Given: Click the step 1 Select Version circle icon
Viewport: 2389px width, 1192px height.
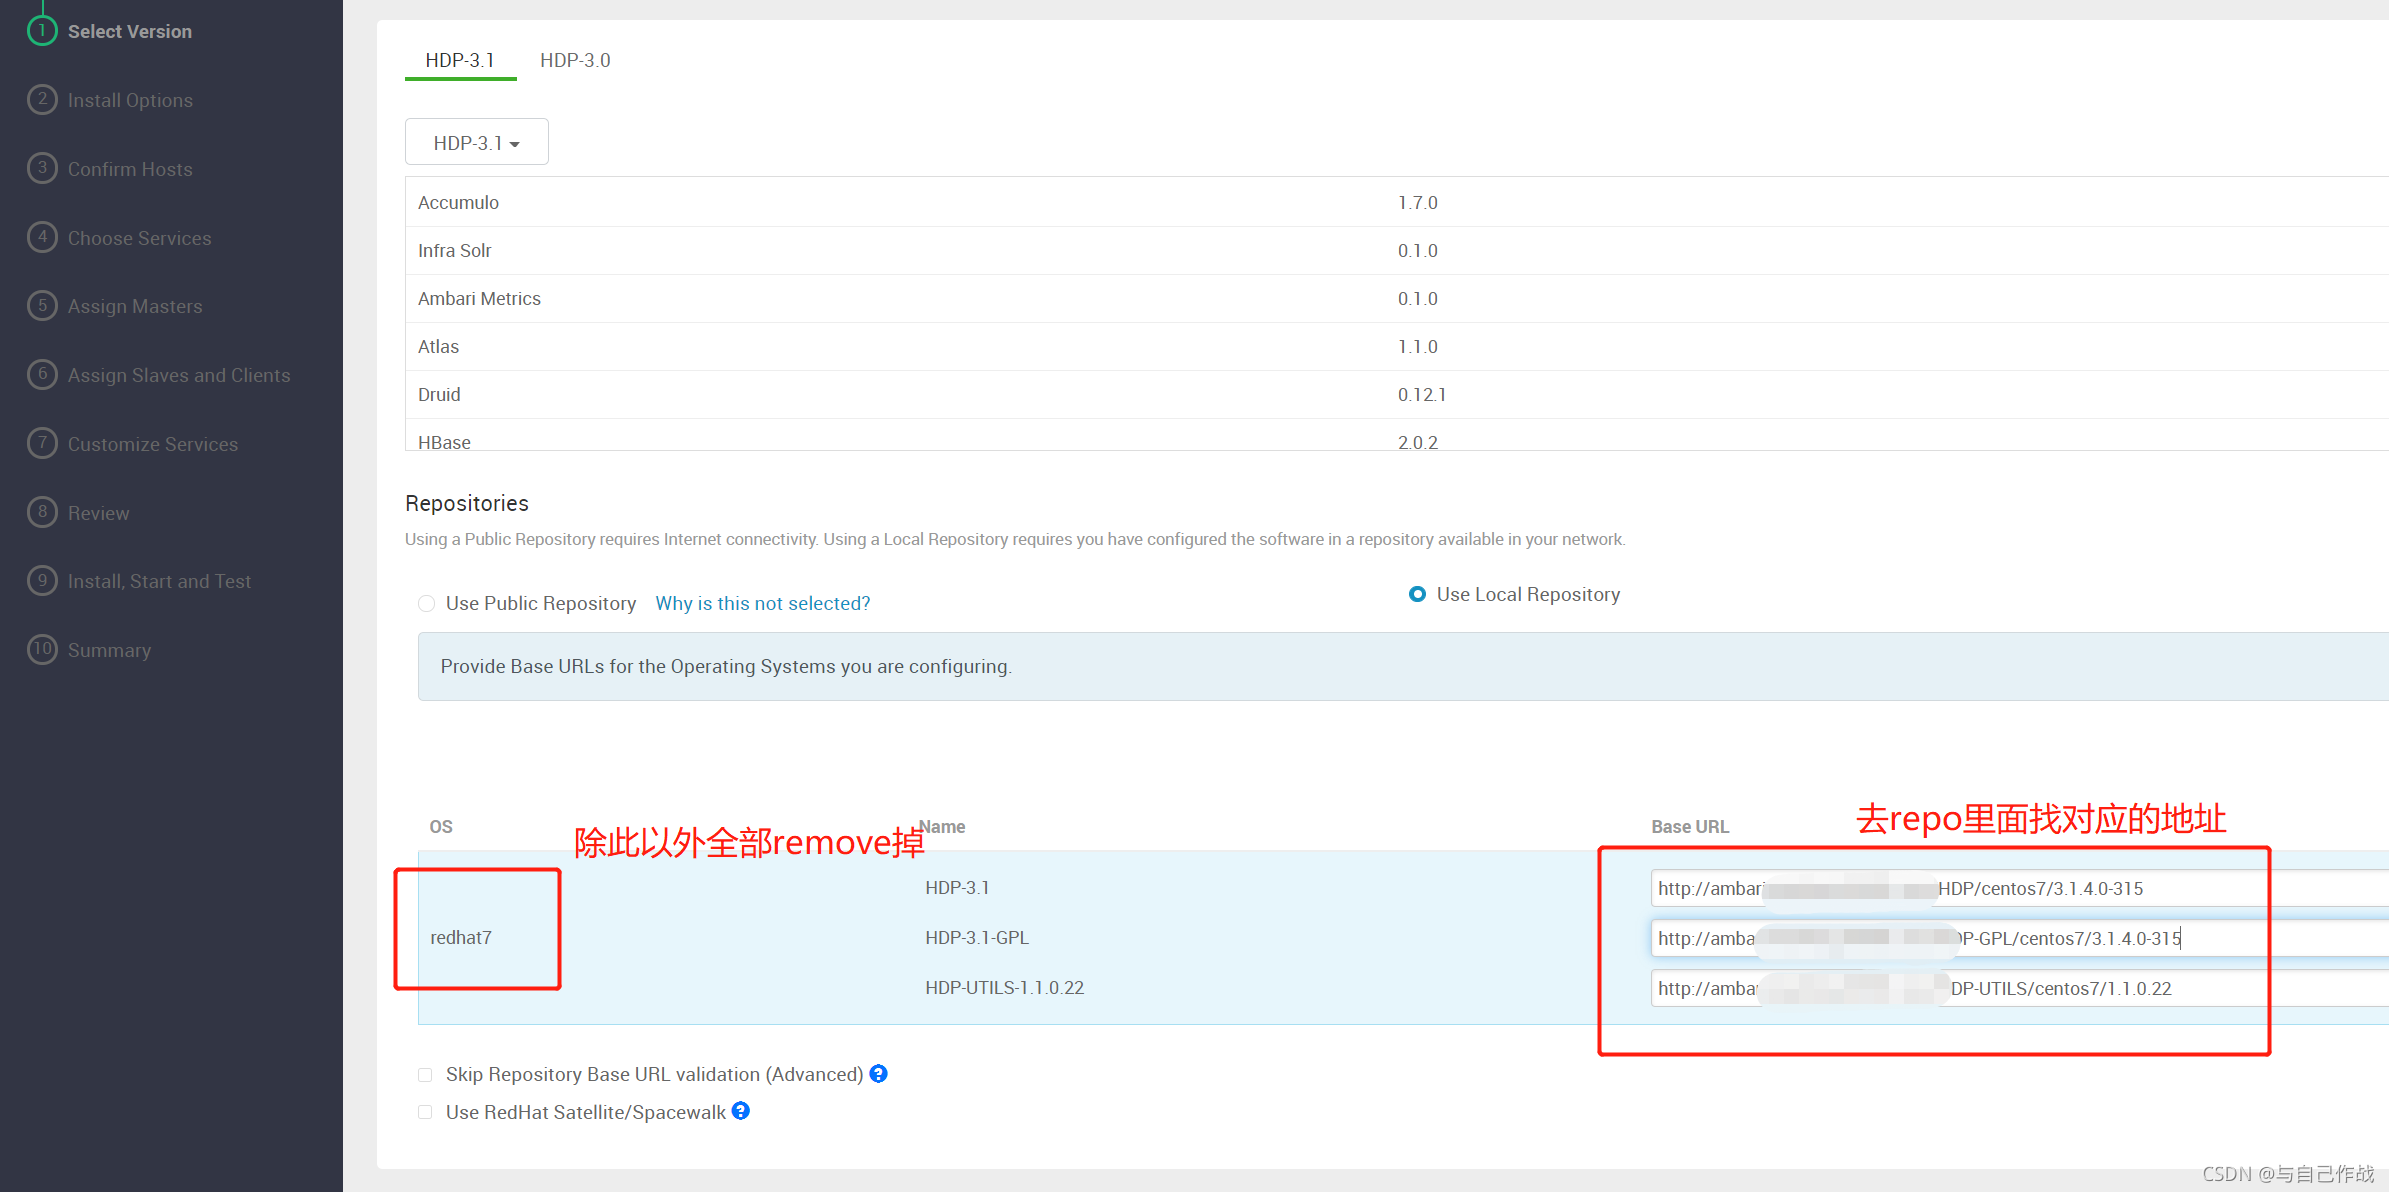Looking at the screenshot, I should pos(42,31).
